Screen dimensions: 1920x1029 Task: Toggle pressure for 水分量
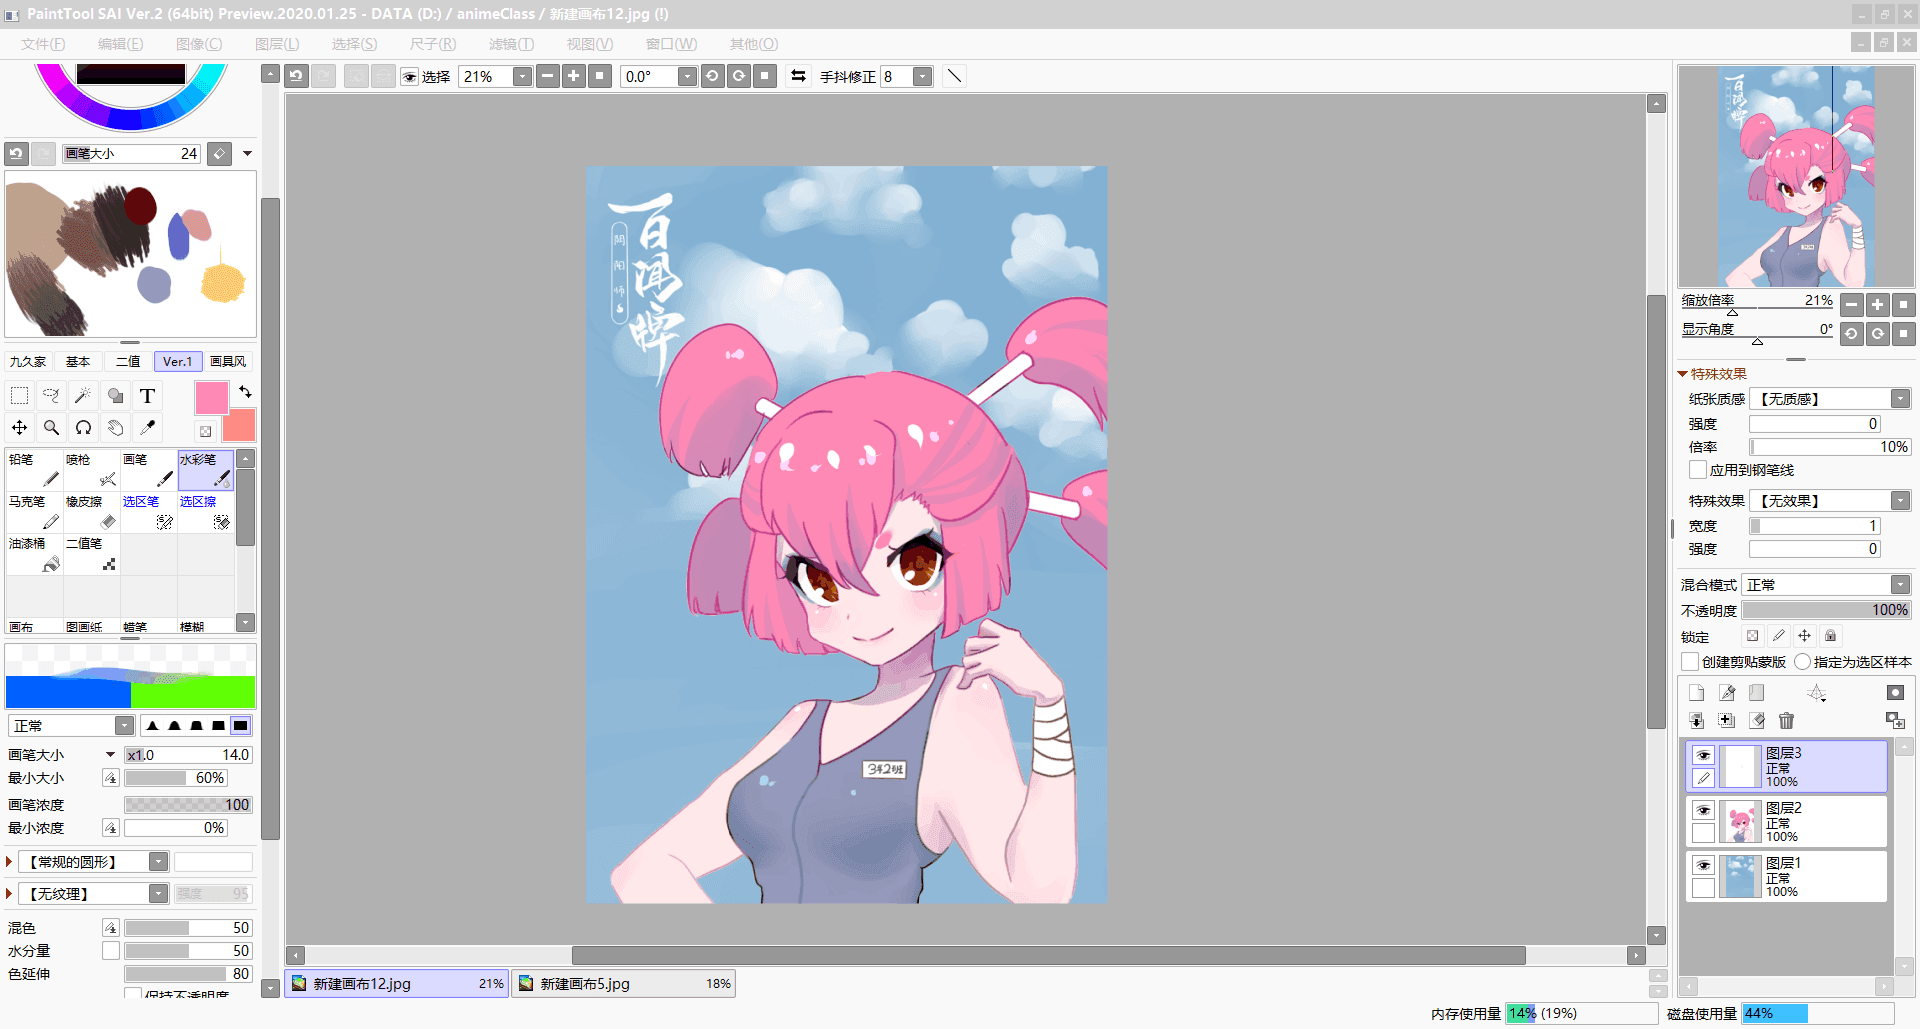click(111, 951)
